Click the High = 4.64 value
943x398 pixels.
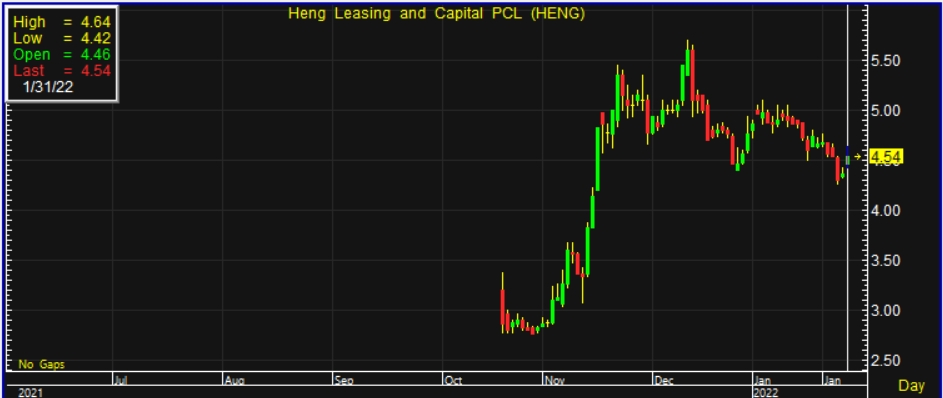point(62,22)
